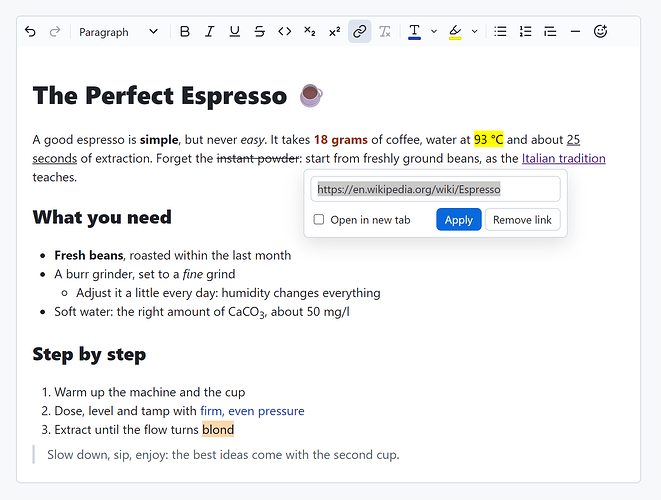Enable Open in new tab checkbox

click(319, 220)
